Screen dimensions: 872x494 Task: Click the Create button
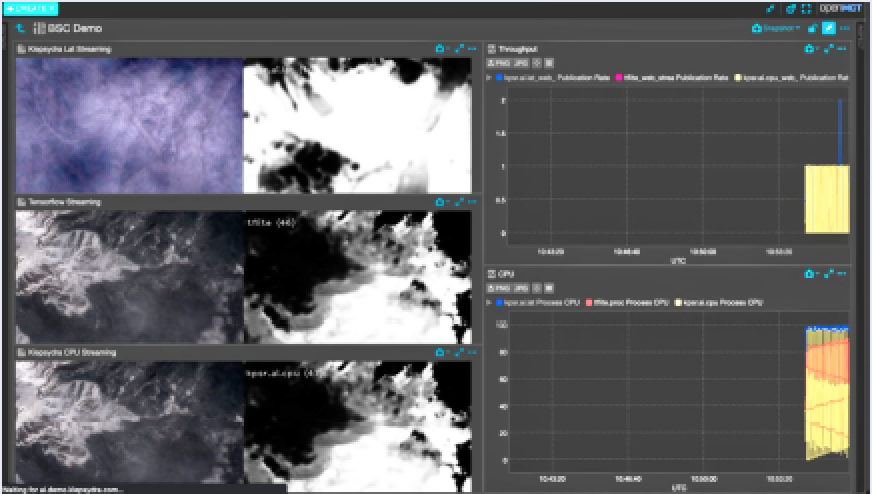(x=30, y=9)
